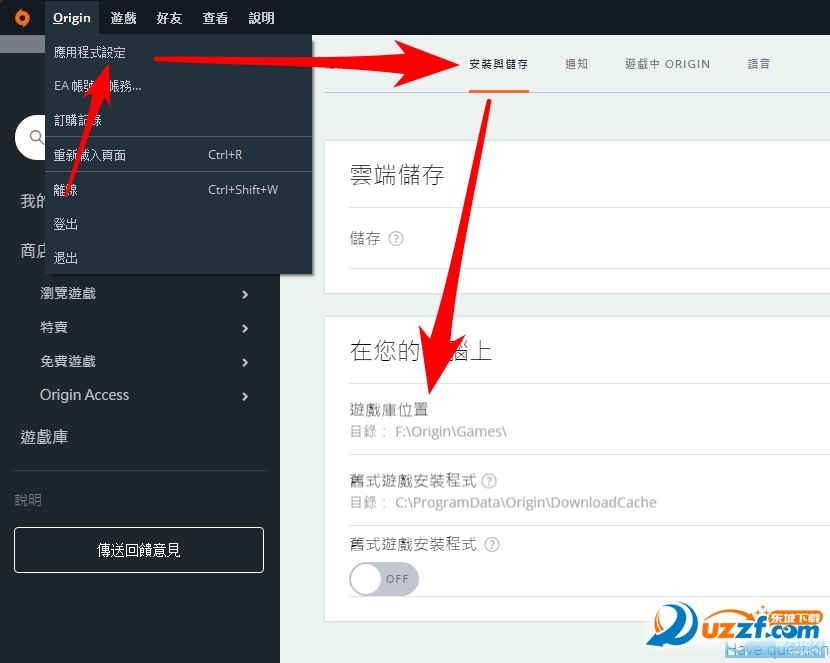The height and width of the screenshot is (663, 830).
Task: Open the 遊戲 menu
Action: tap(123, 18)
